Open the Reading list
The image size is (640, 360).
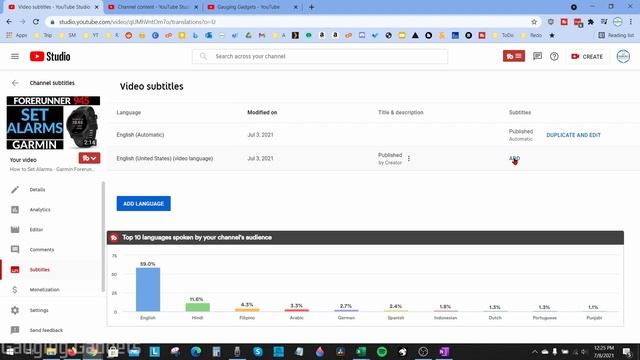click(x=616, y=36)
